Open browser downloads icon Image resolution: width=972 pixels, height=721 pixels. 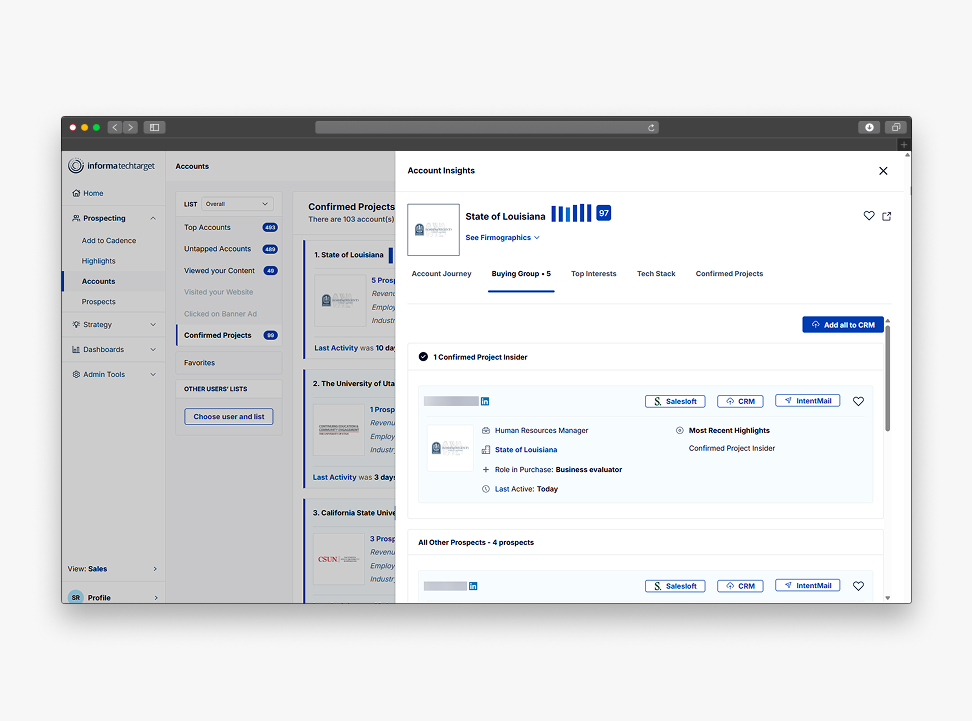[x=869, y=128]
